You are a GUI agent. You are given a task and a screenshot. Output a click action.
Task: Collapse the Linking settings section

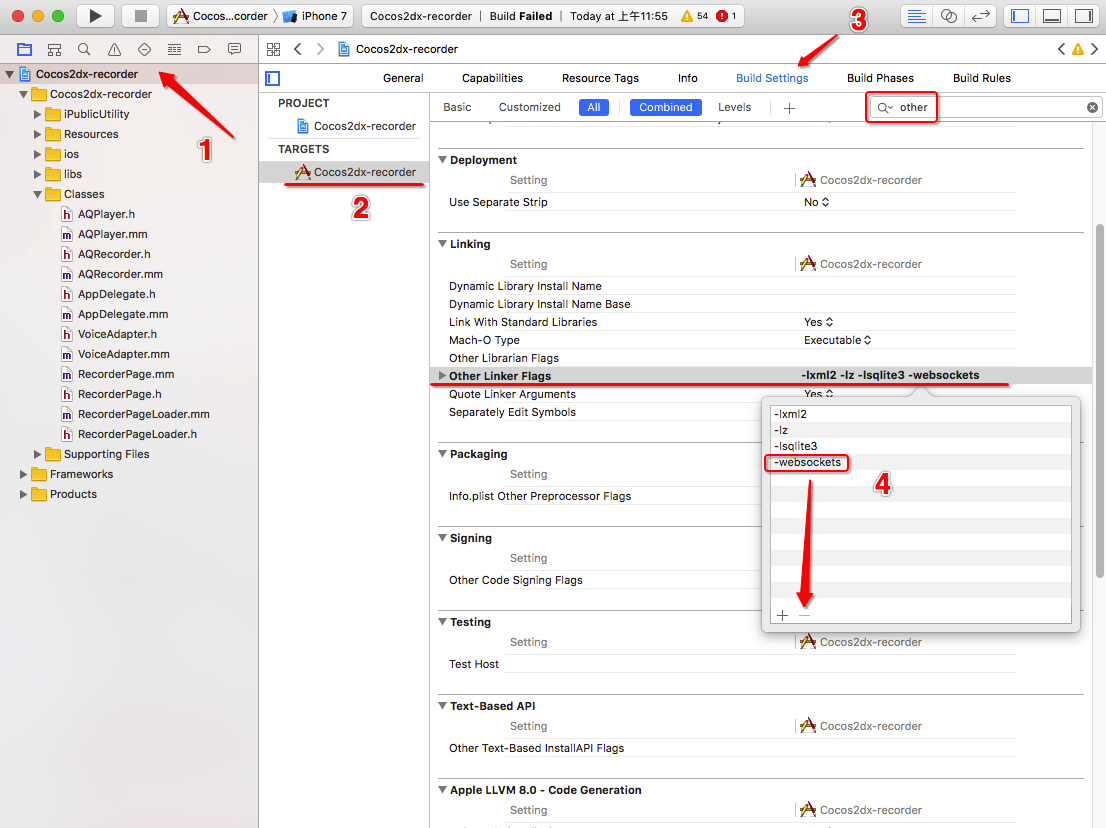coord(442,243)
